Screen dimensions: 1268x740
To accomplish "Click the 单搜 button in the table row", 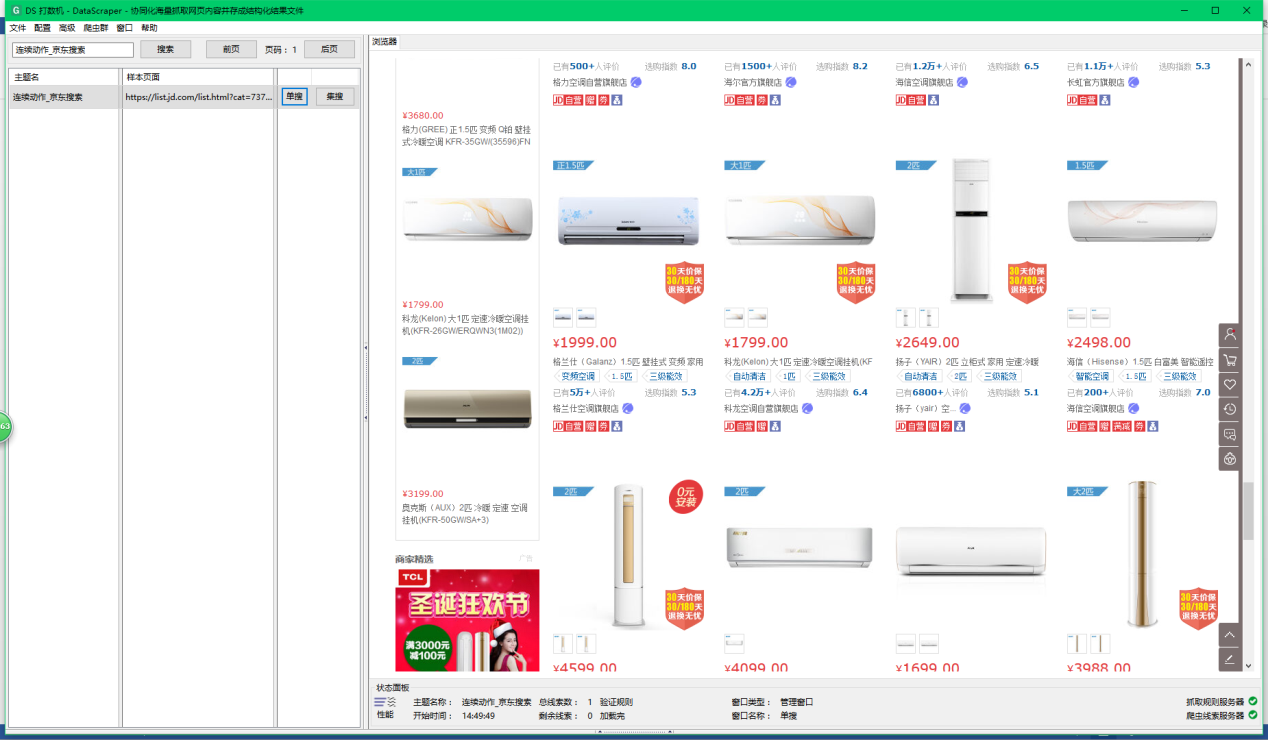I will click(294, 97).
